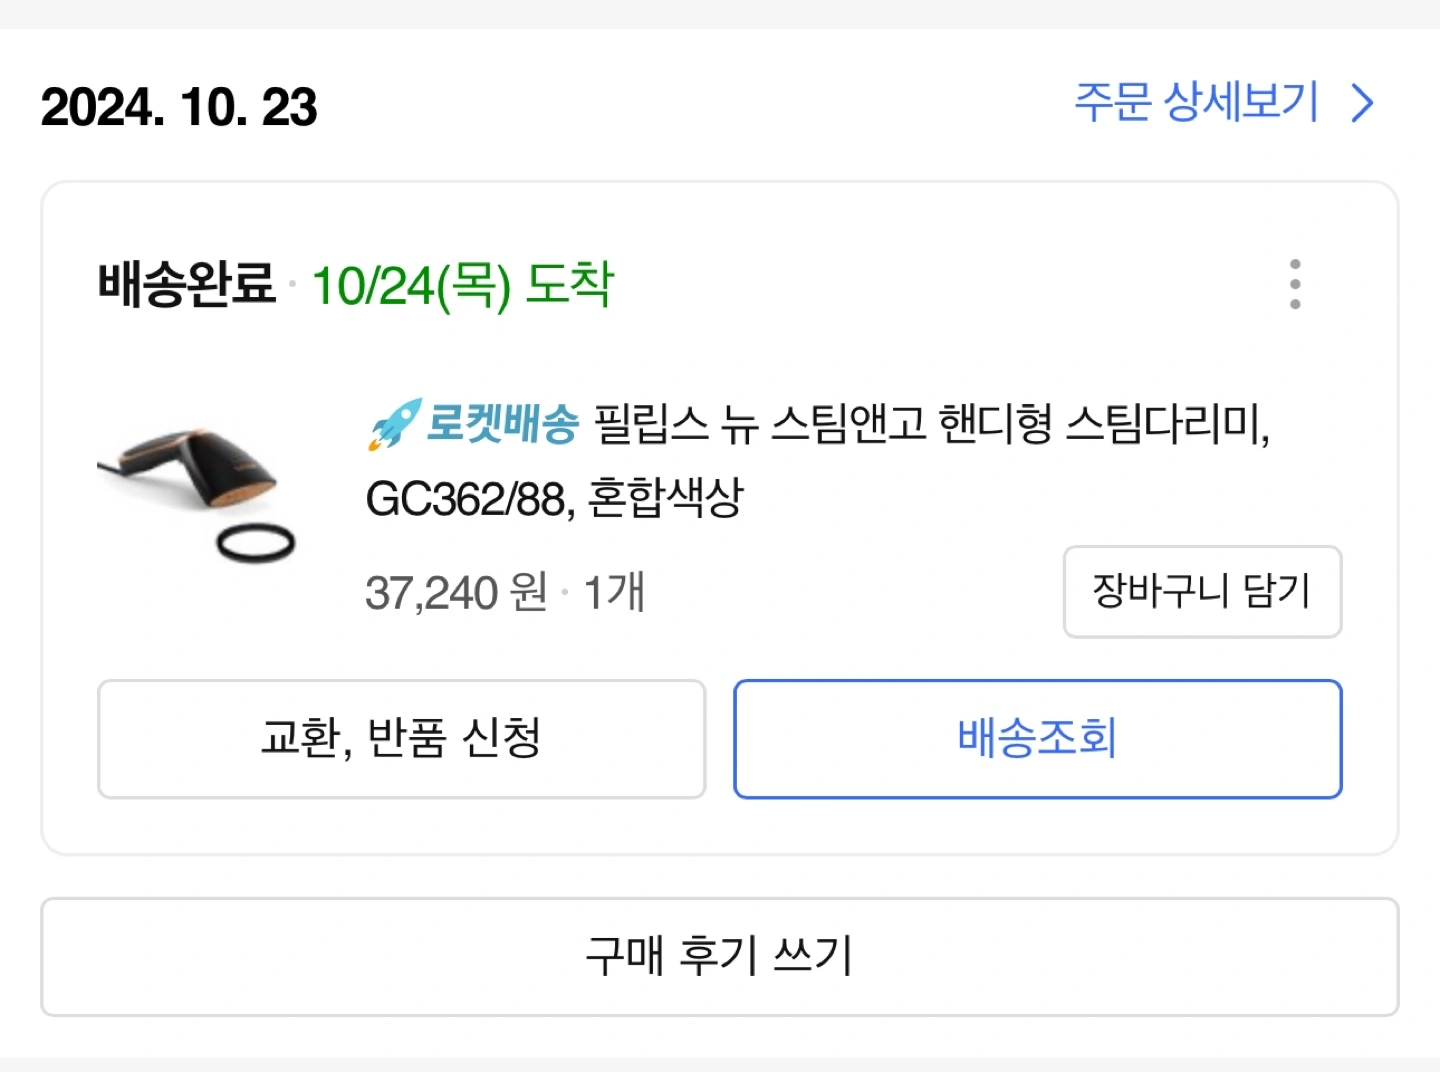
Task: Click the blue 로켓배송 badge text
Action: [x=503, y=423]
